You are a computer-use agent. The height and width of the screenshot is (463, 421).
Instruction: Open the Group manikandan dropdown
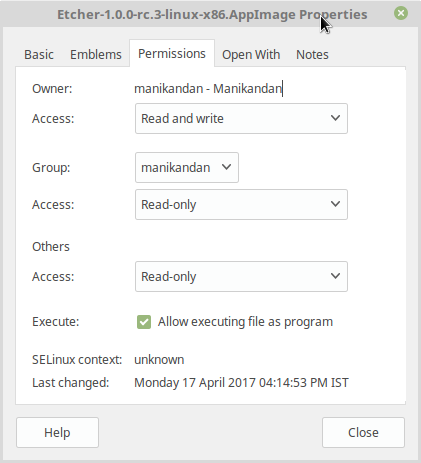[187, 167]
